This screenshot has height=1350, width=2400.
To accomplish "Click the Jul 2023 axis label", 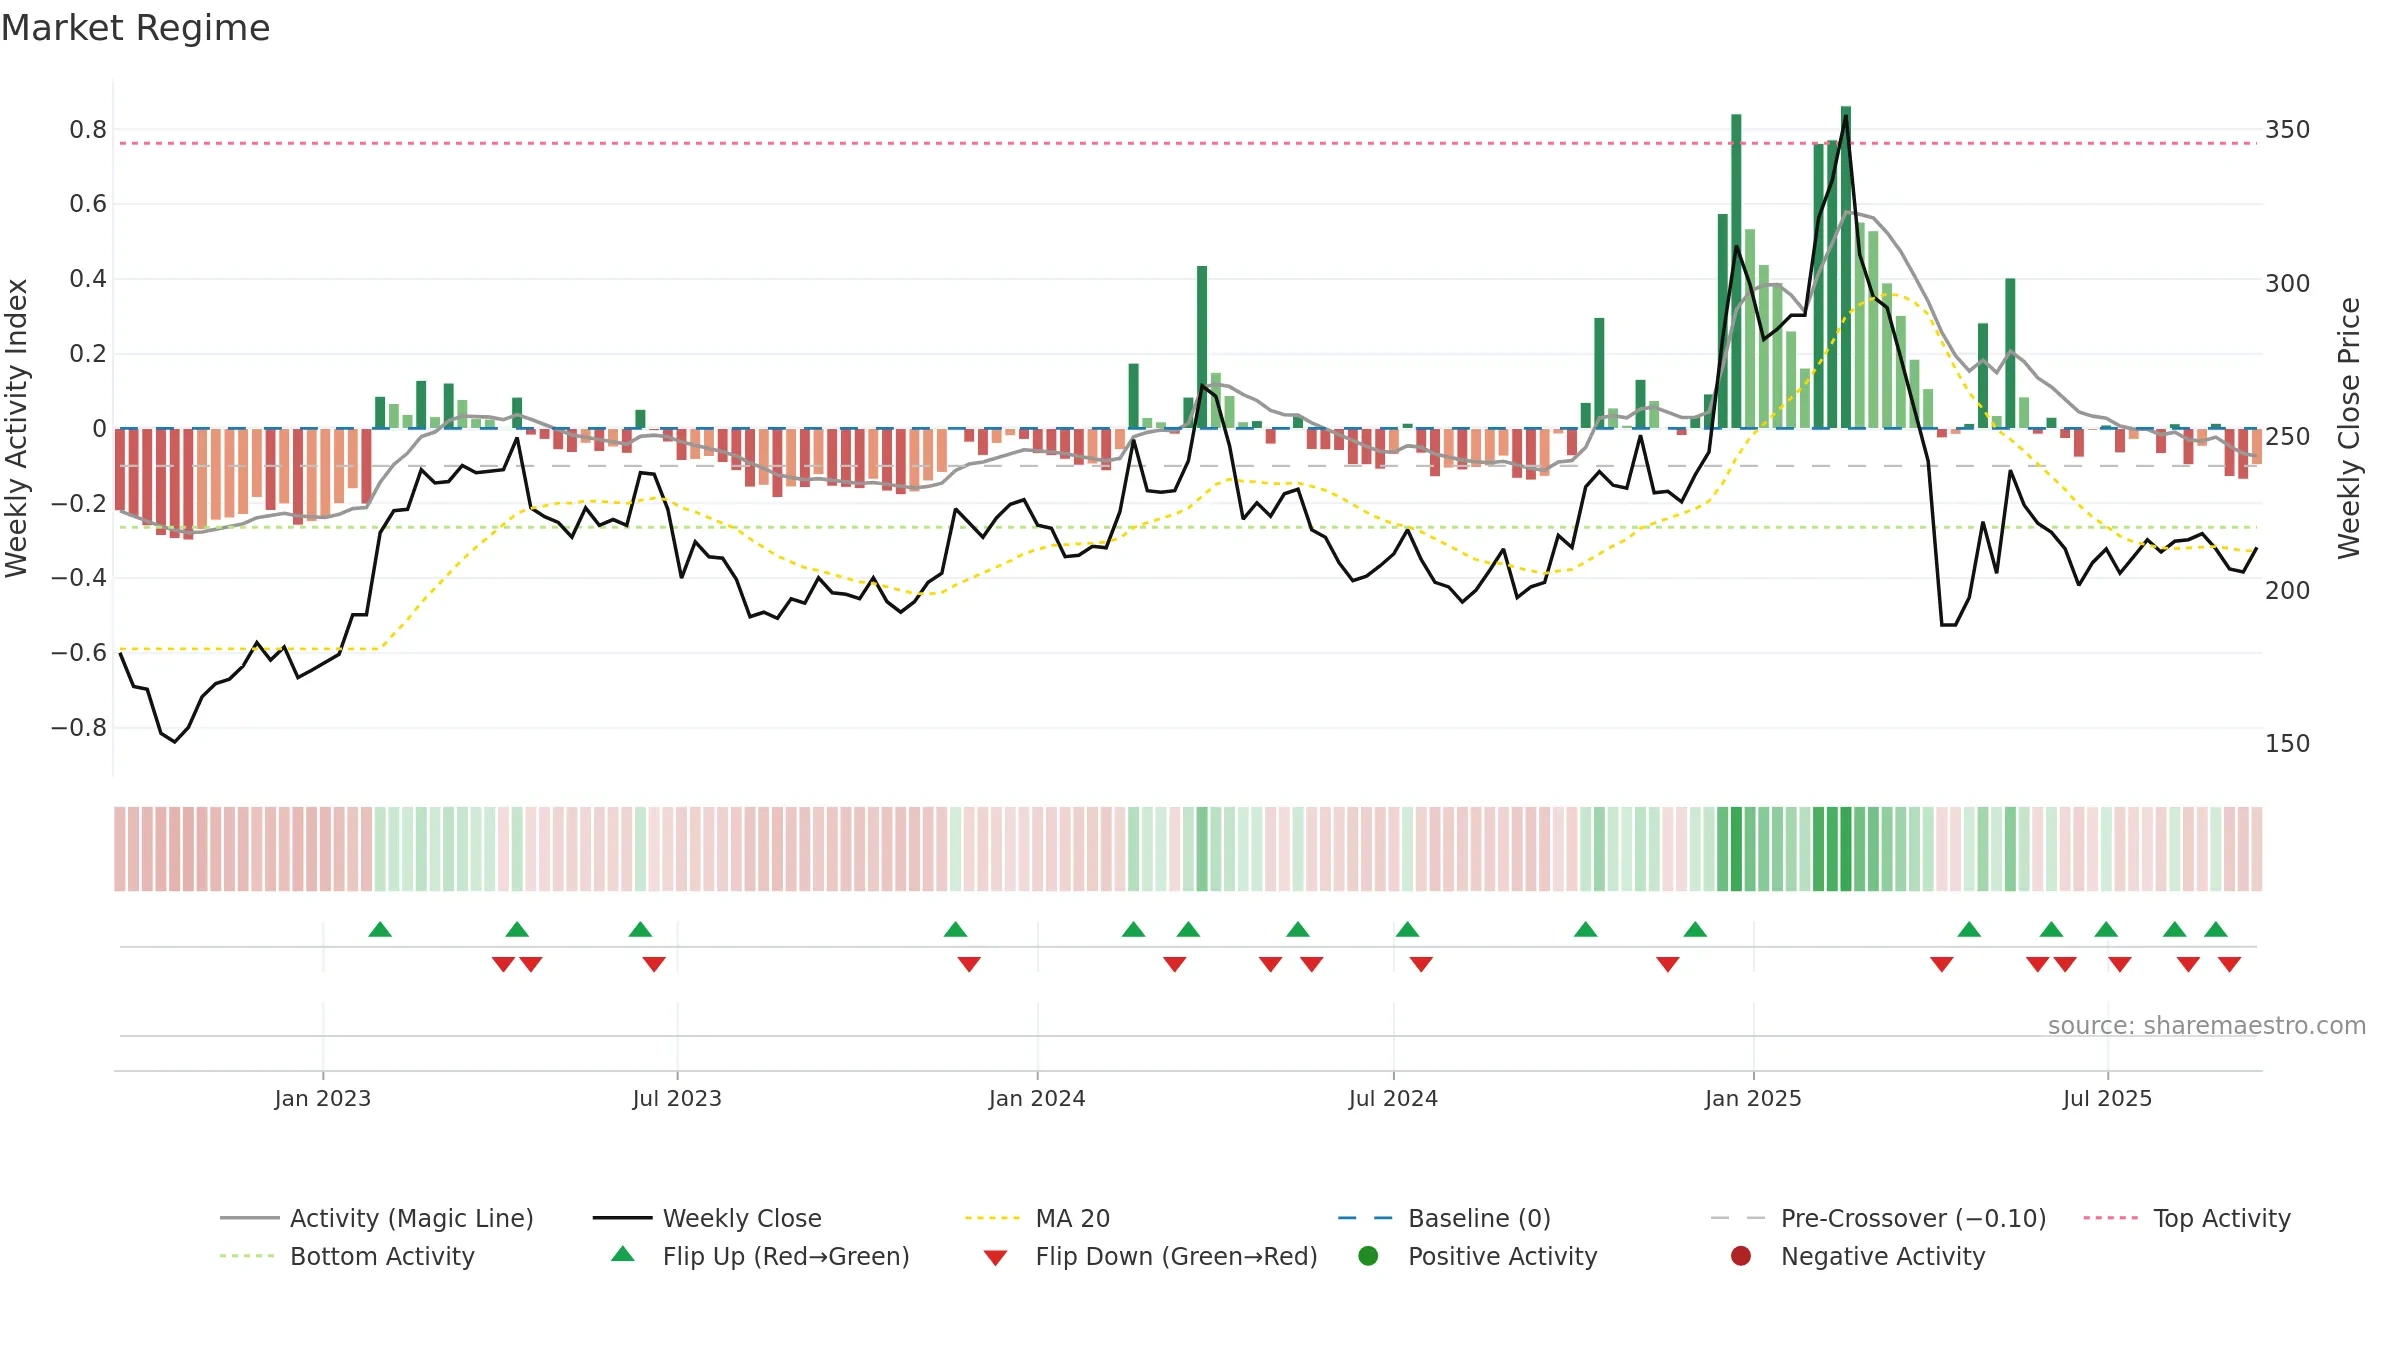I will (677, 1098).
